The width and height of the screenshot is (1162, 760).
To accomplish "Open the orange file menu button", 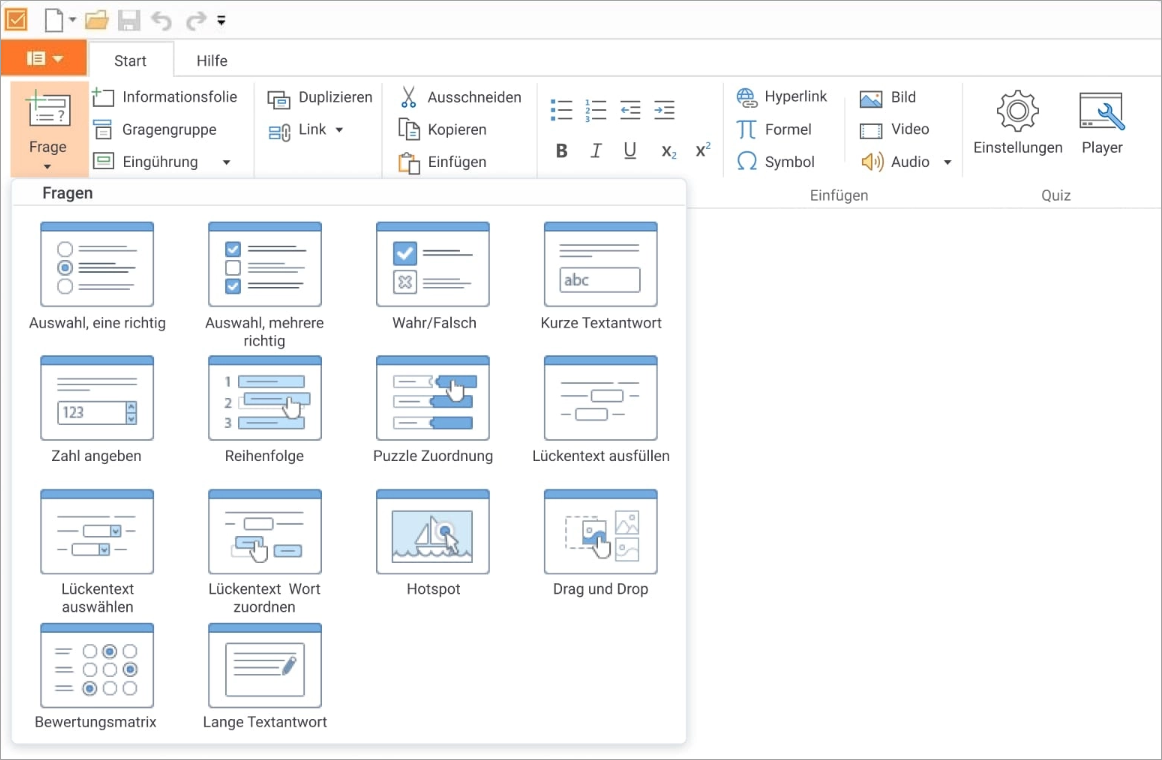I will point(44,59).
